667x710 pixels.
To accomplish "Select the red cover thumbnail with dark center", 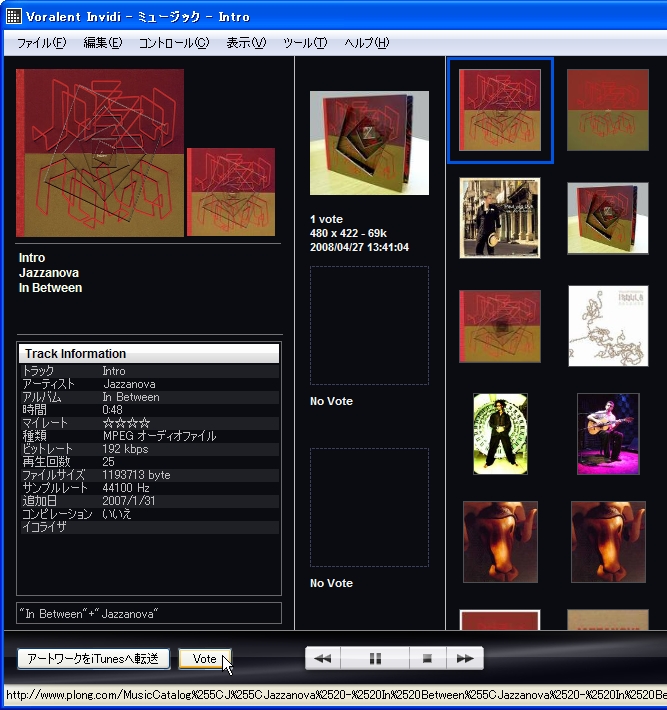I will 500,326.
